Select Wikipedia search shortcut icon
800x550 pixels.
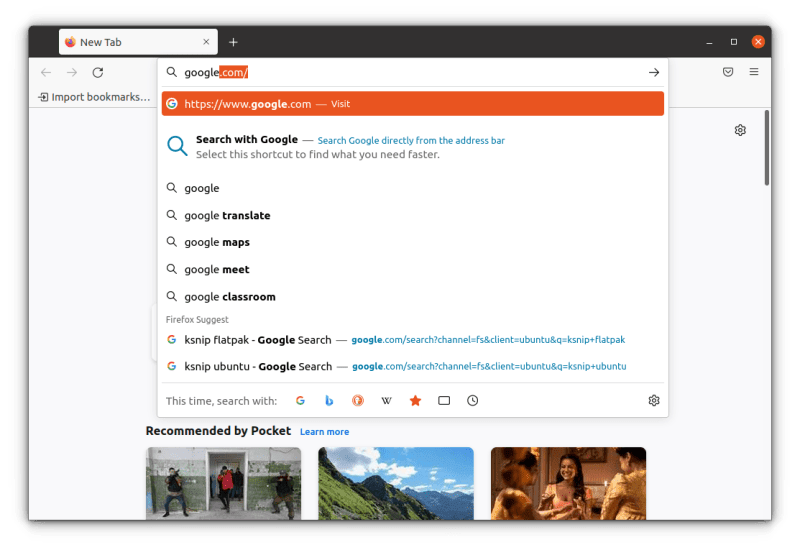tap(386, 401)
